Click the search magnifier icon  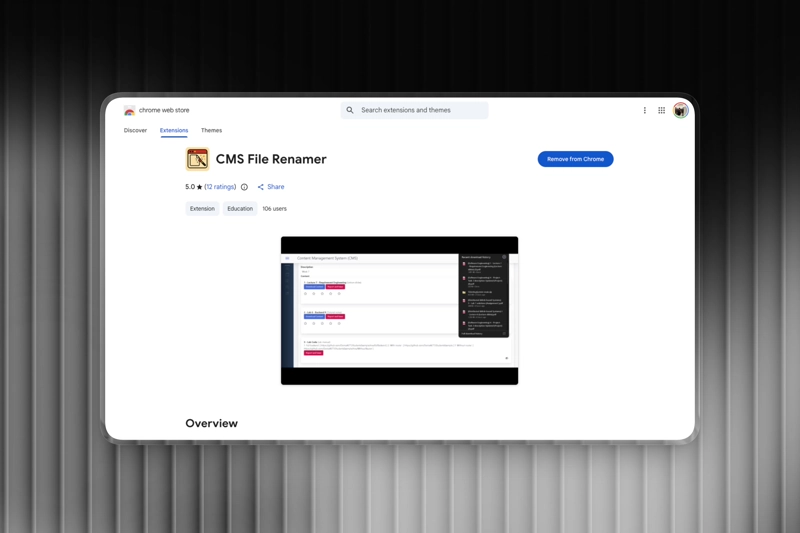[x=350, y=110]
